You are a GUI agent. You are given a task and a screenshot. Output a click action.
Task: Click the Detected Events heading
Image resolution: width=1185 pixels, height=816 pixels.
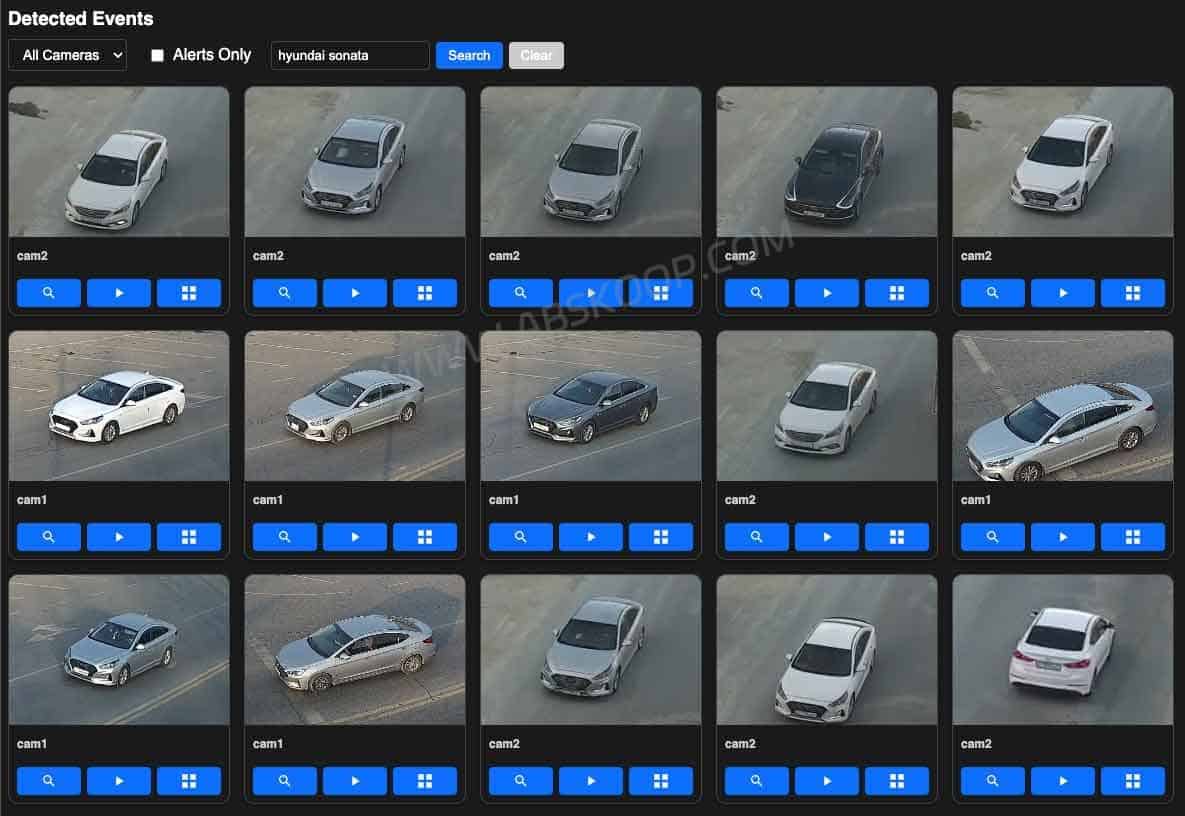click(81, 18)
